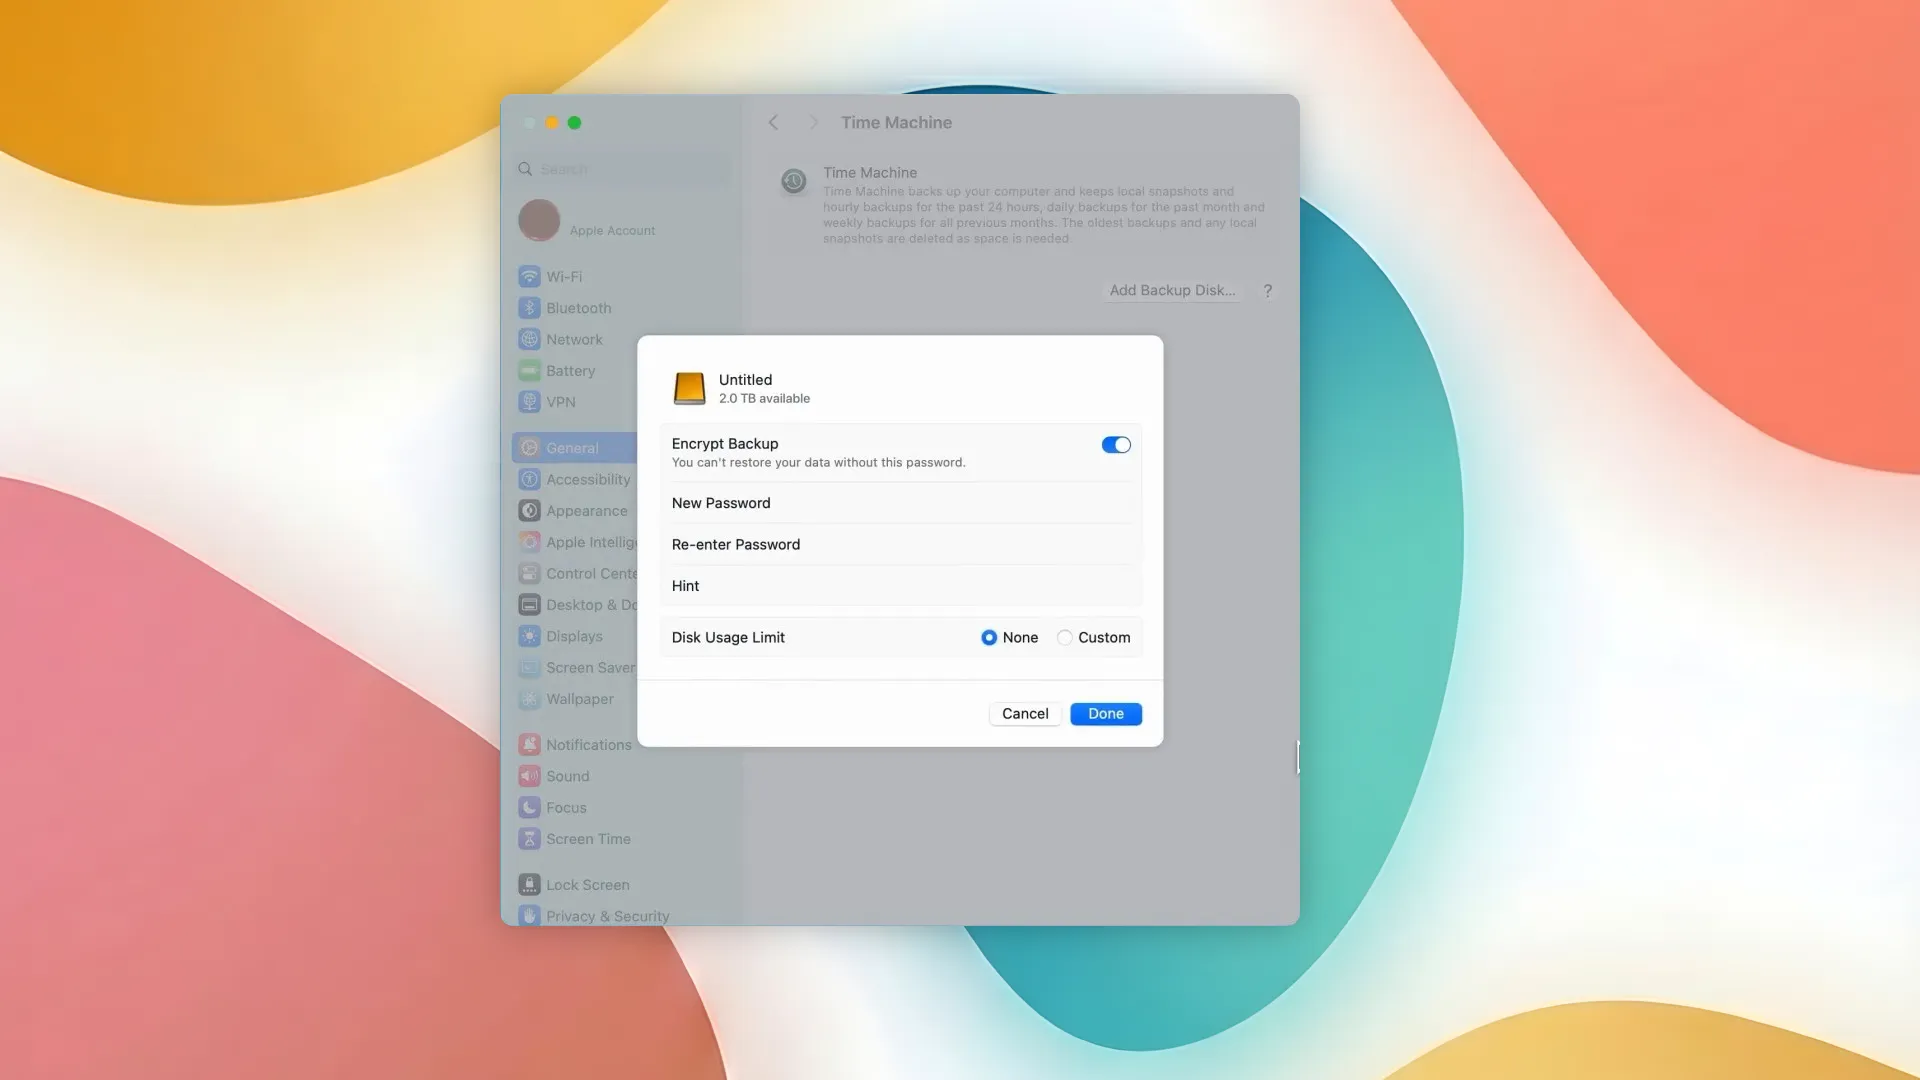Open the Time Machine help popup

[1267, 291]
